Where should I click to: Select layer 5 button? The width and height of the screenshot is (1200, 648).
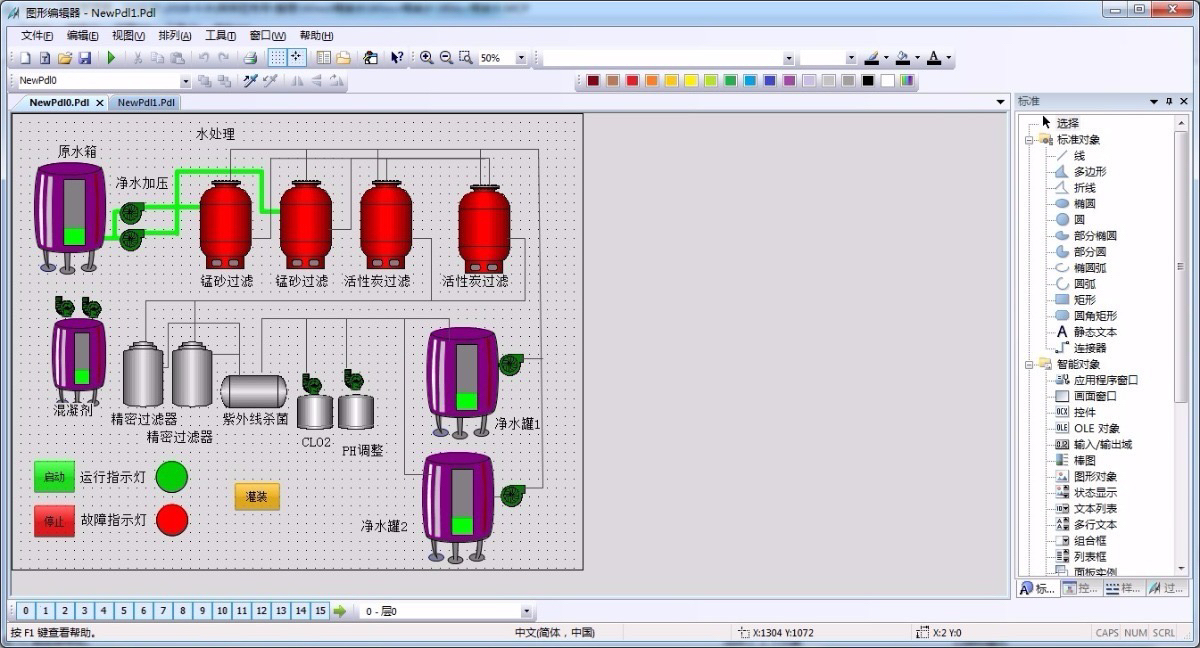click(123, 611)
